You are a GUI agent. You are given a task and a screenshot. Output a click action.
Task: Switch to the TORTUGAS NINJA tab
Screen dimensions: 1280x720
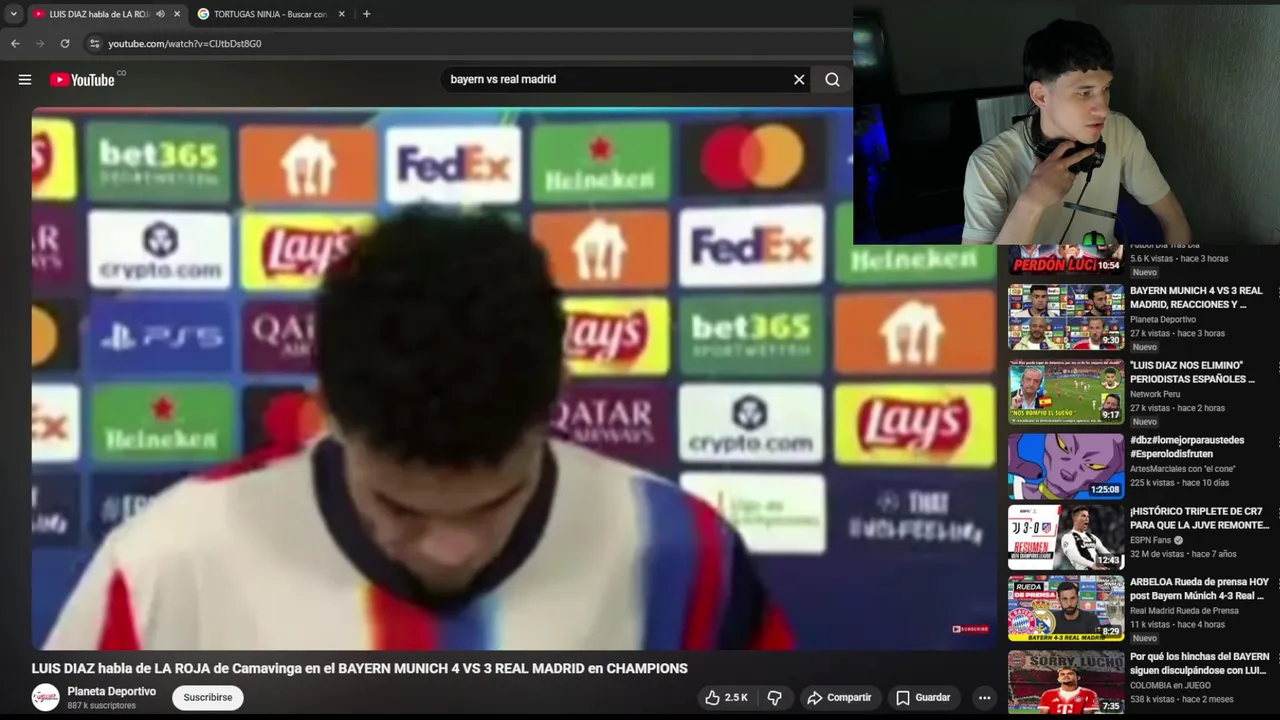click(270, 14)
